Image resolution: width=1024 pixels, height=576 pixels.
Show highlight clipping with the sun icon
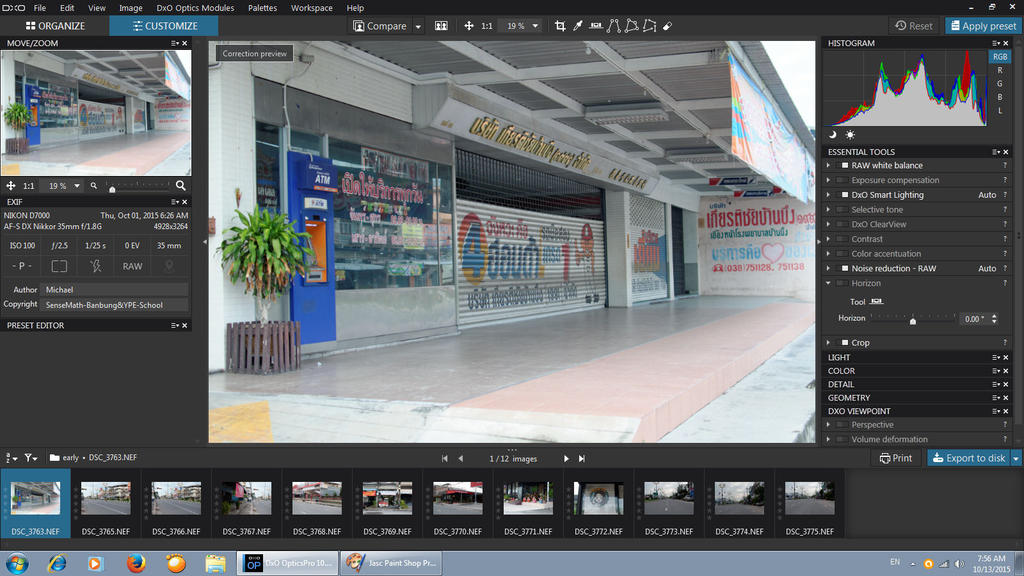click(x=850, y=134)
